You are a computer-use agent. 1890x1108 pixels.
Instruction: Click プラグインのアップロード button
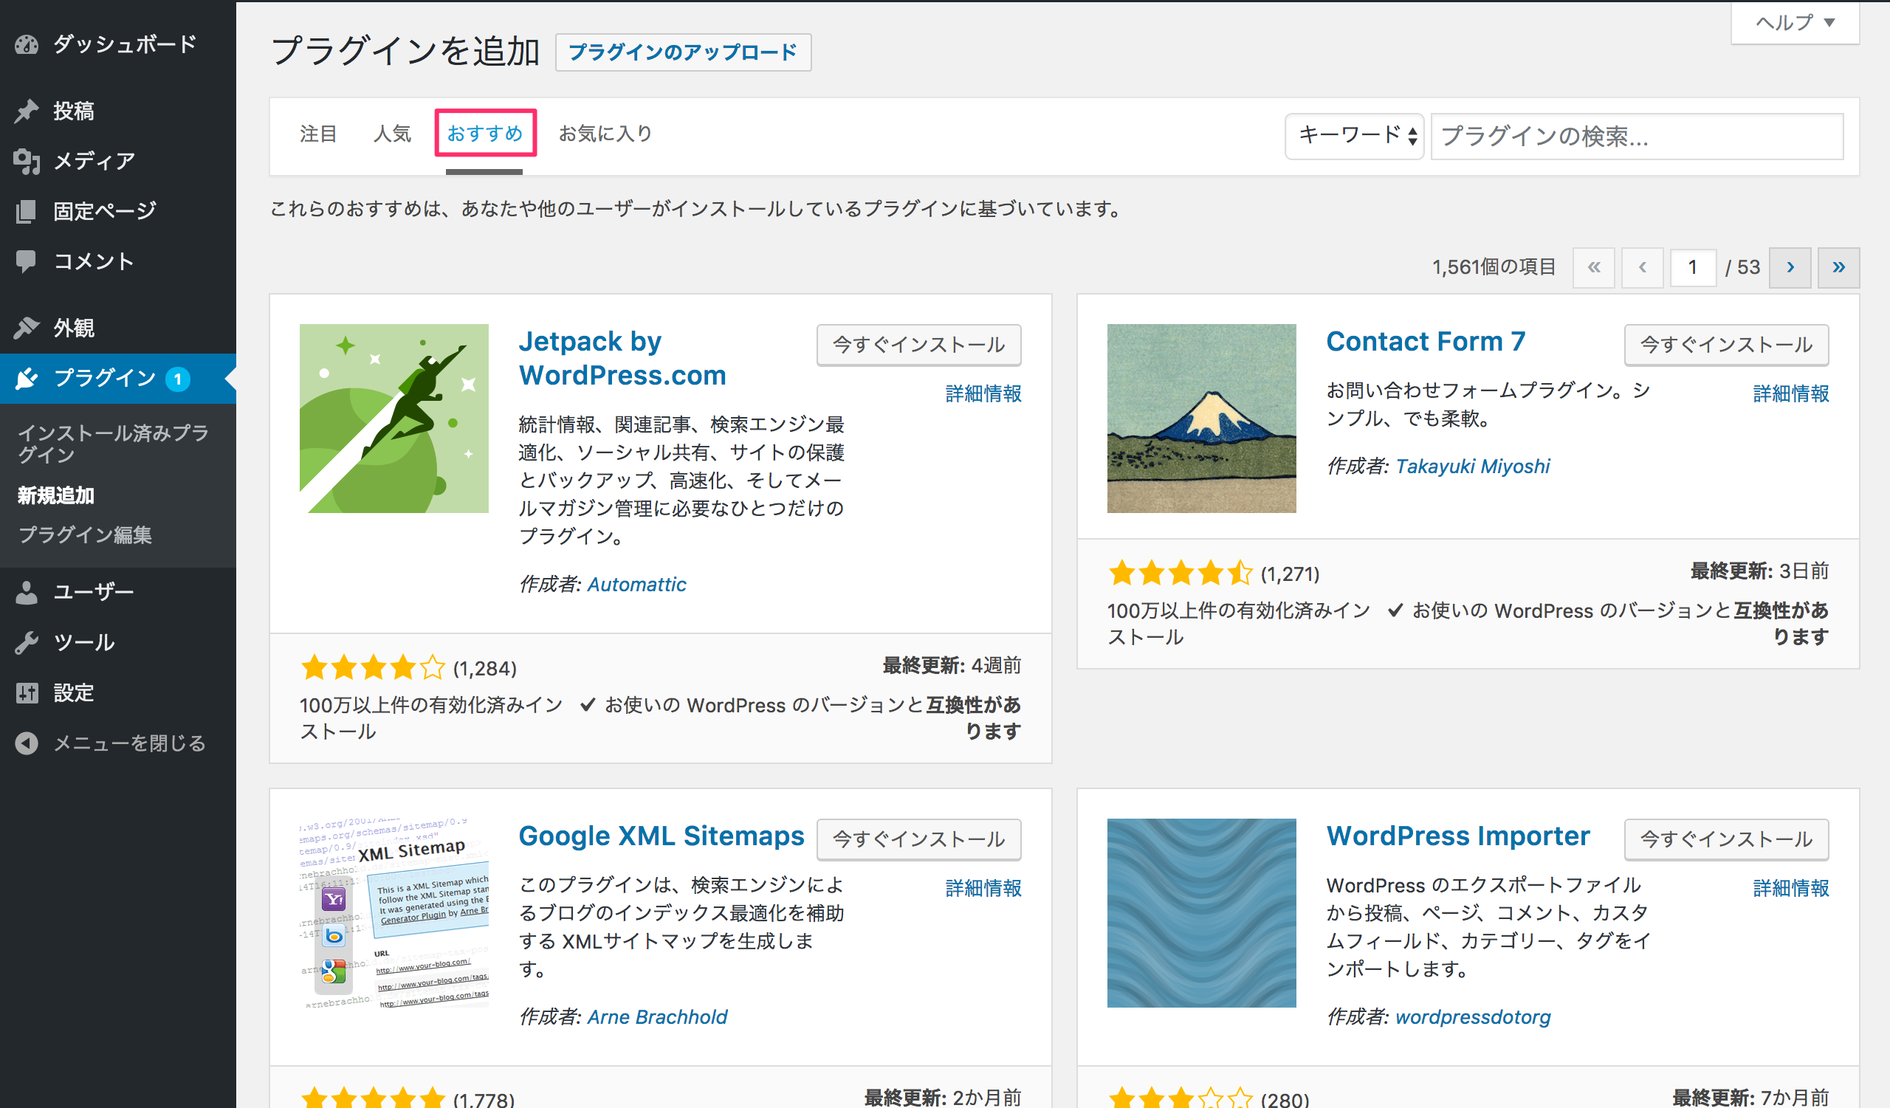coord(683,52)
